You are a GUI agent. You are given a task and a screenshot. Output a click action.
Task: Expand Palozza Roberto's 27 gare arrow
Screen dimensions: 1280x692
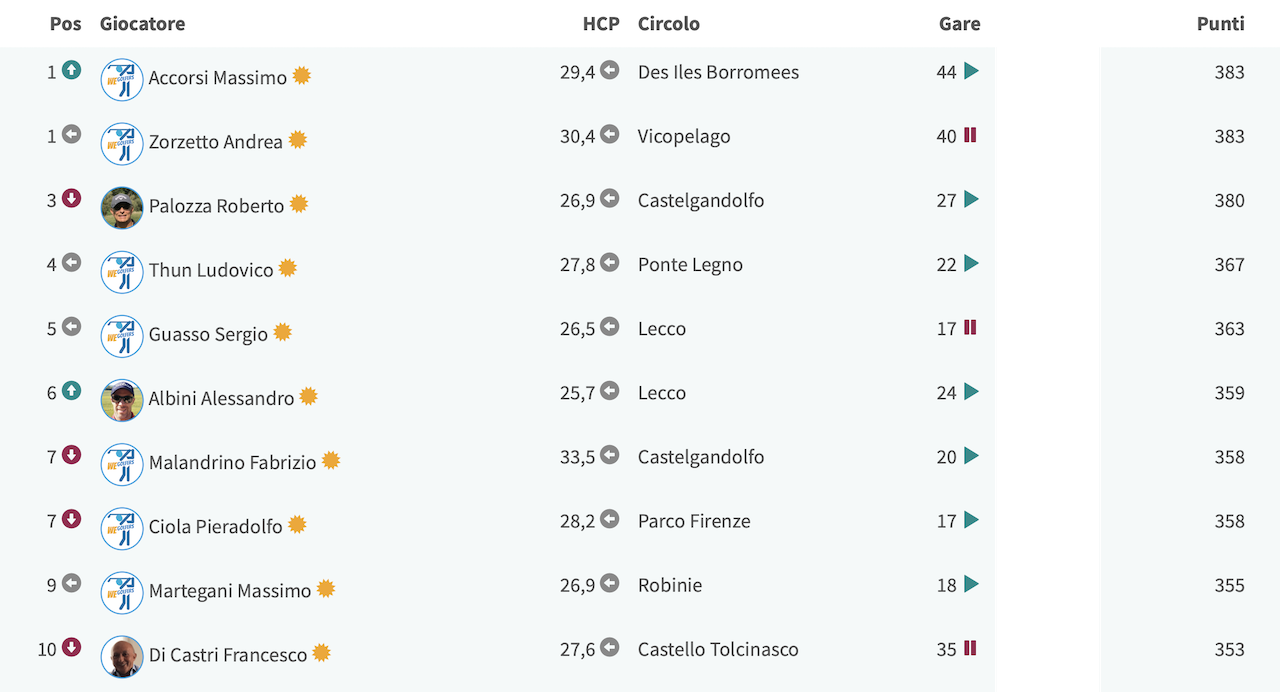971,199
